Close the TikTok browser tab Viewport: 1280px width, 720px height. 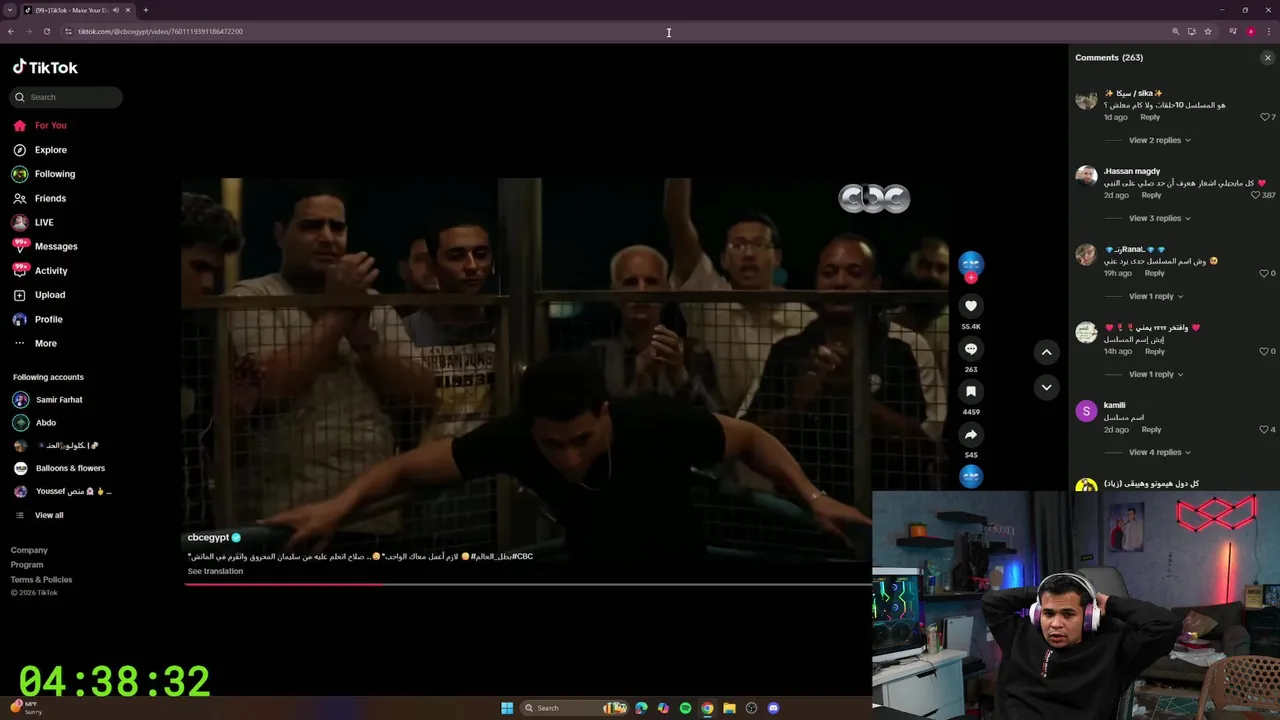(x=128, y=10)
